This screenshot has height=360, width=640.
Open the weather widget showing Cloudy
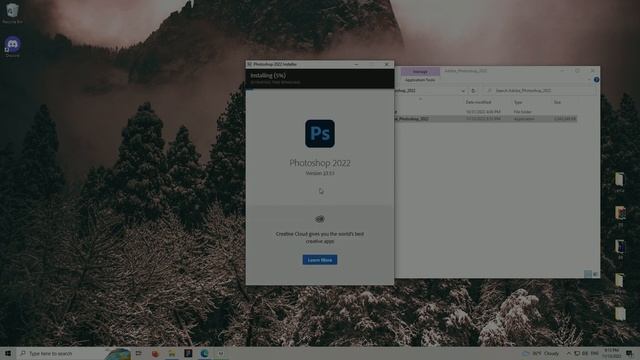click(541, 353)
